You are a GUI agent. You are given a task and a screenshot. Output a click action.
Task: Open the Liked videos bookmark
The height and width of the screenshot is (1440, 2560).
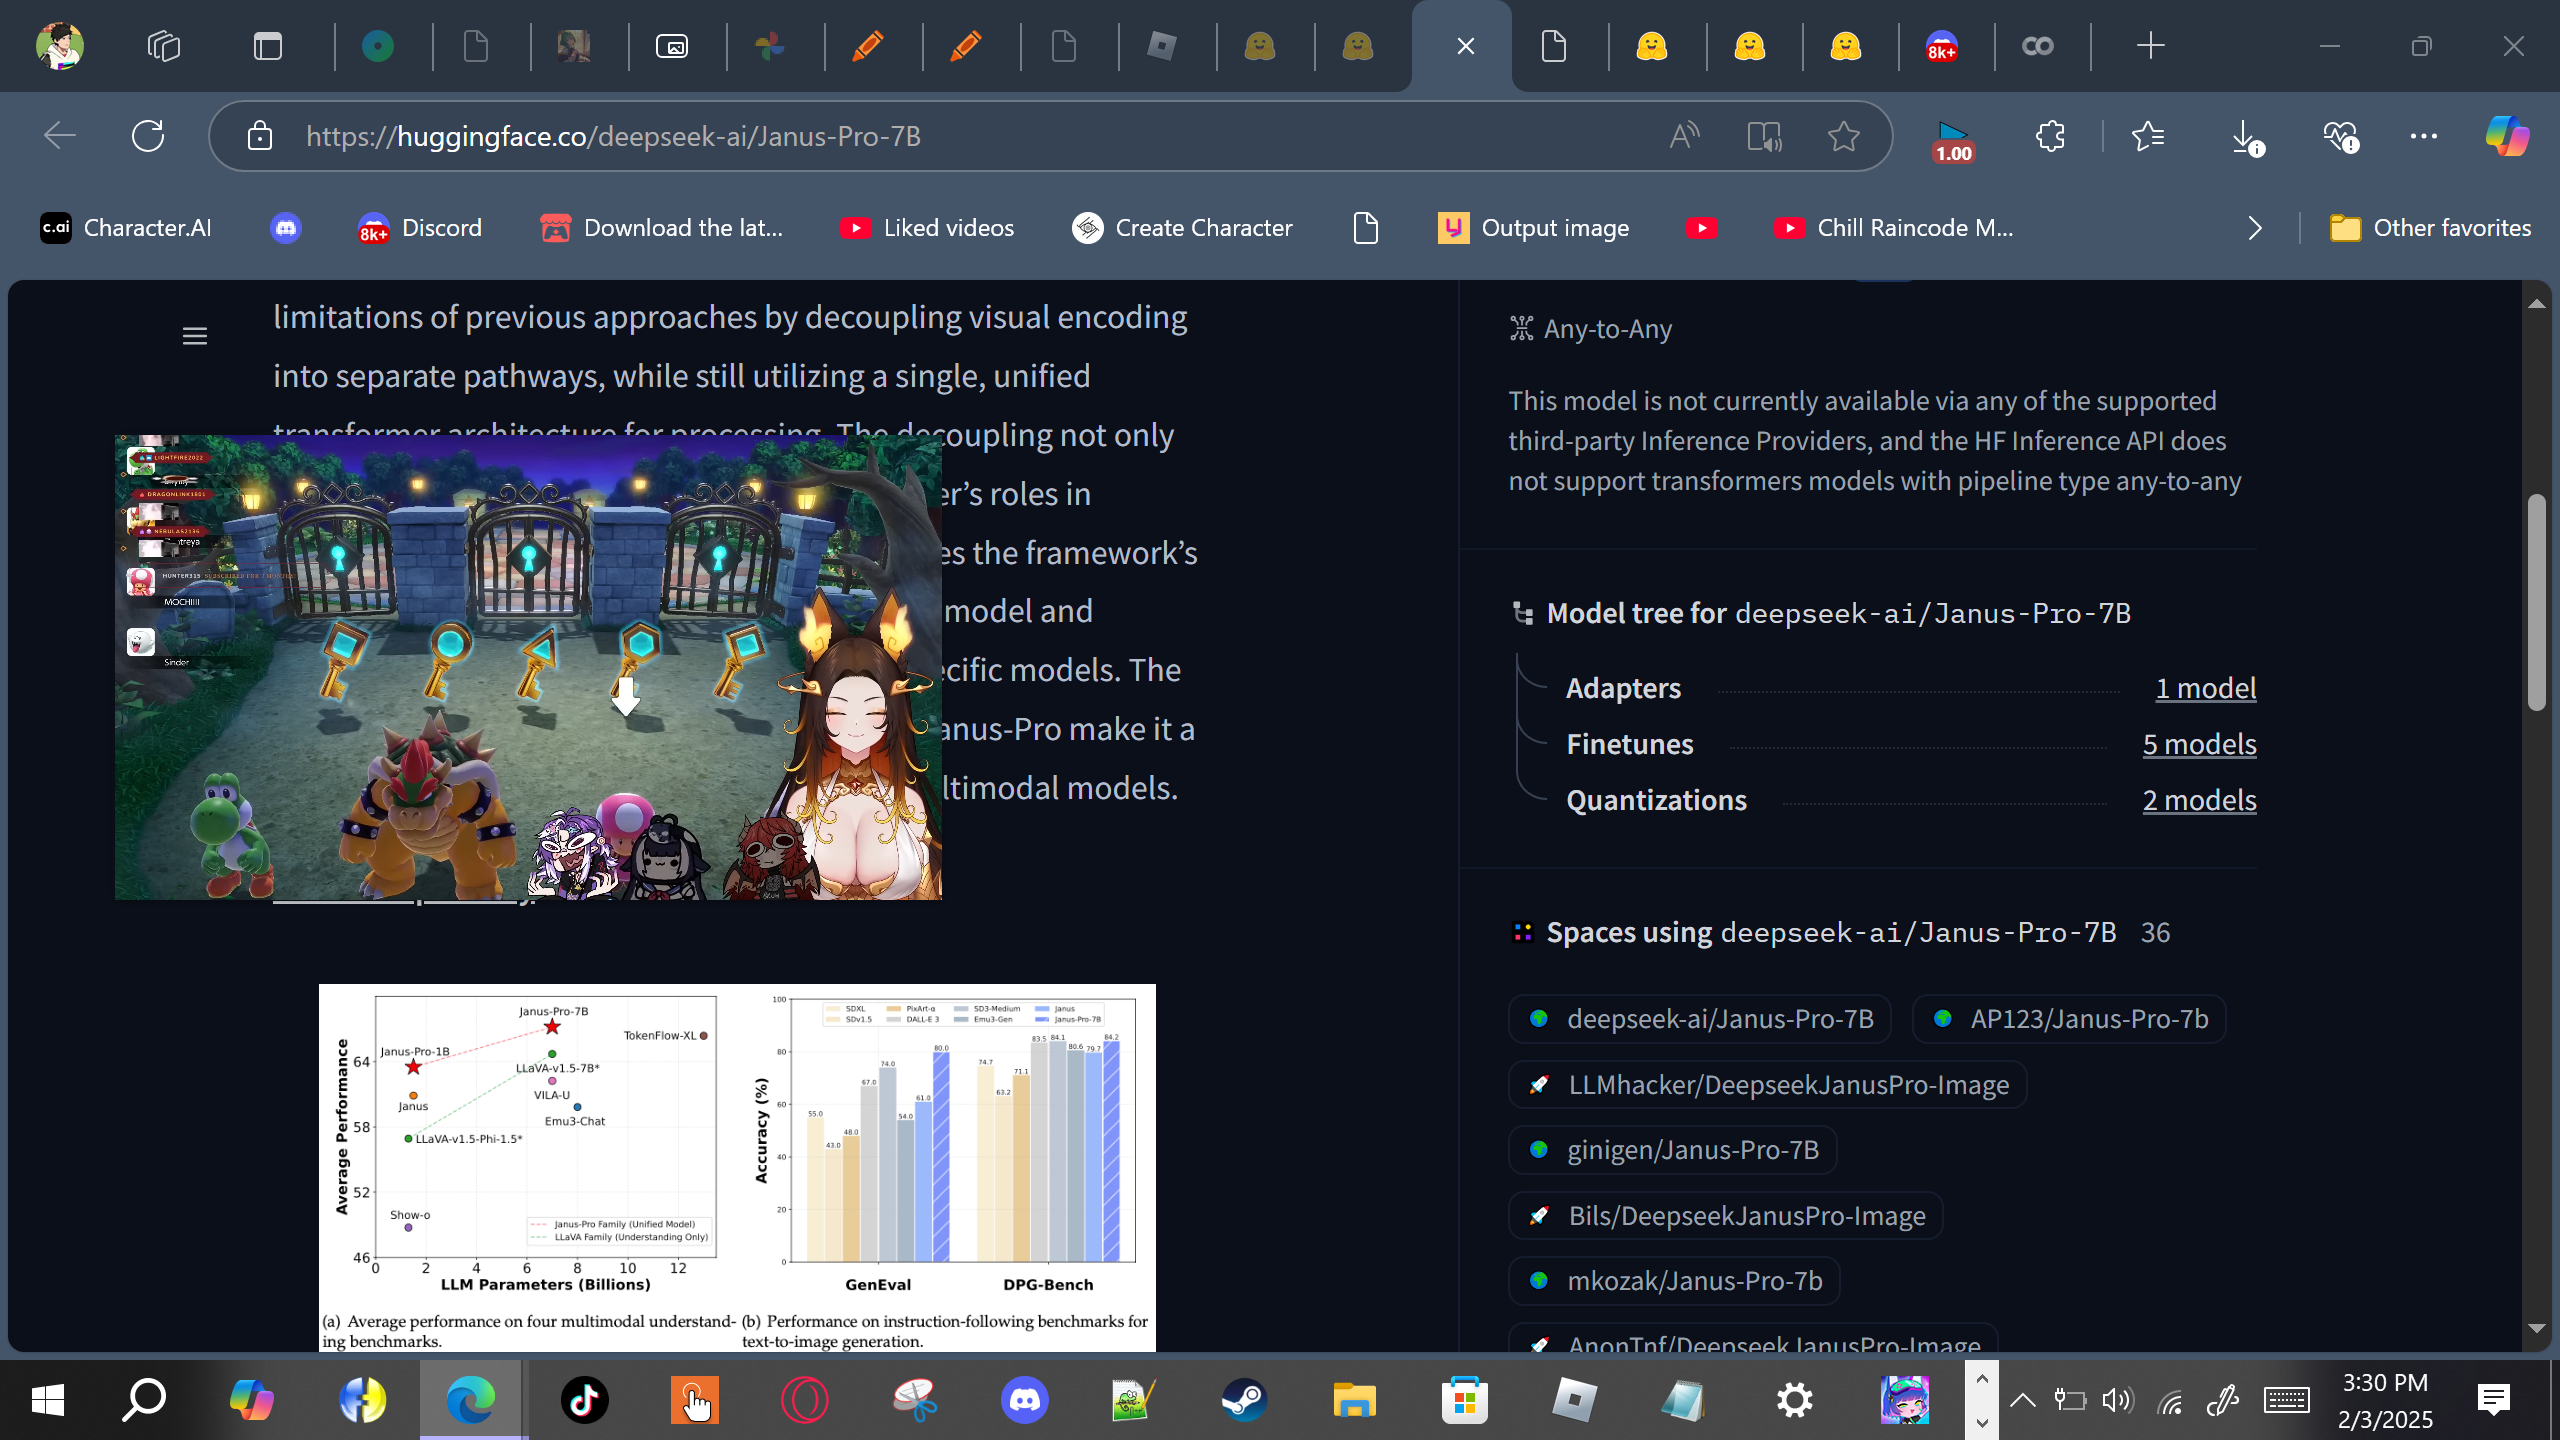tap(927, 228)
